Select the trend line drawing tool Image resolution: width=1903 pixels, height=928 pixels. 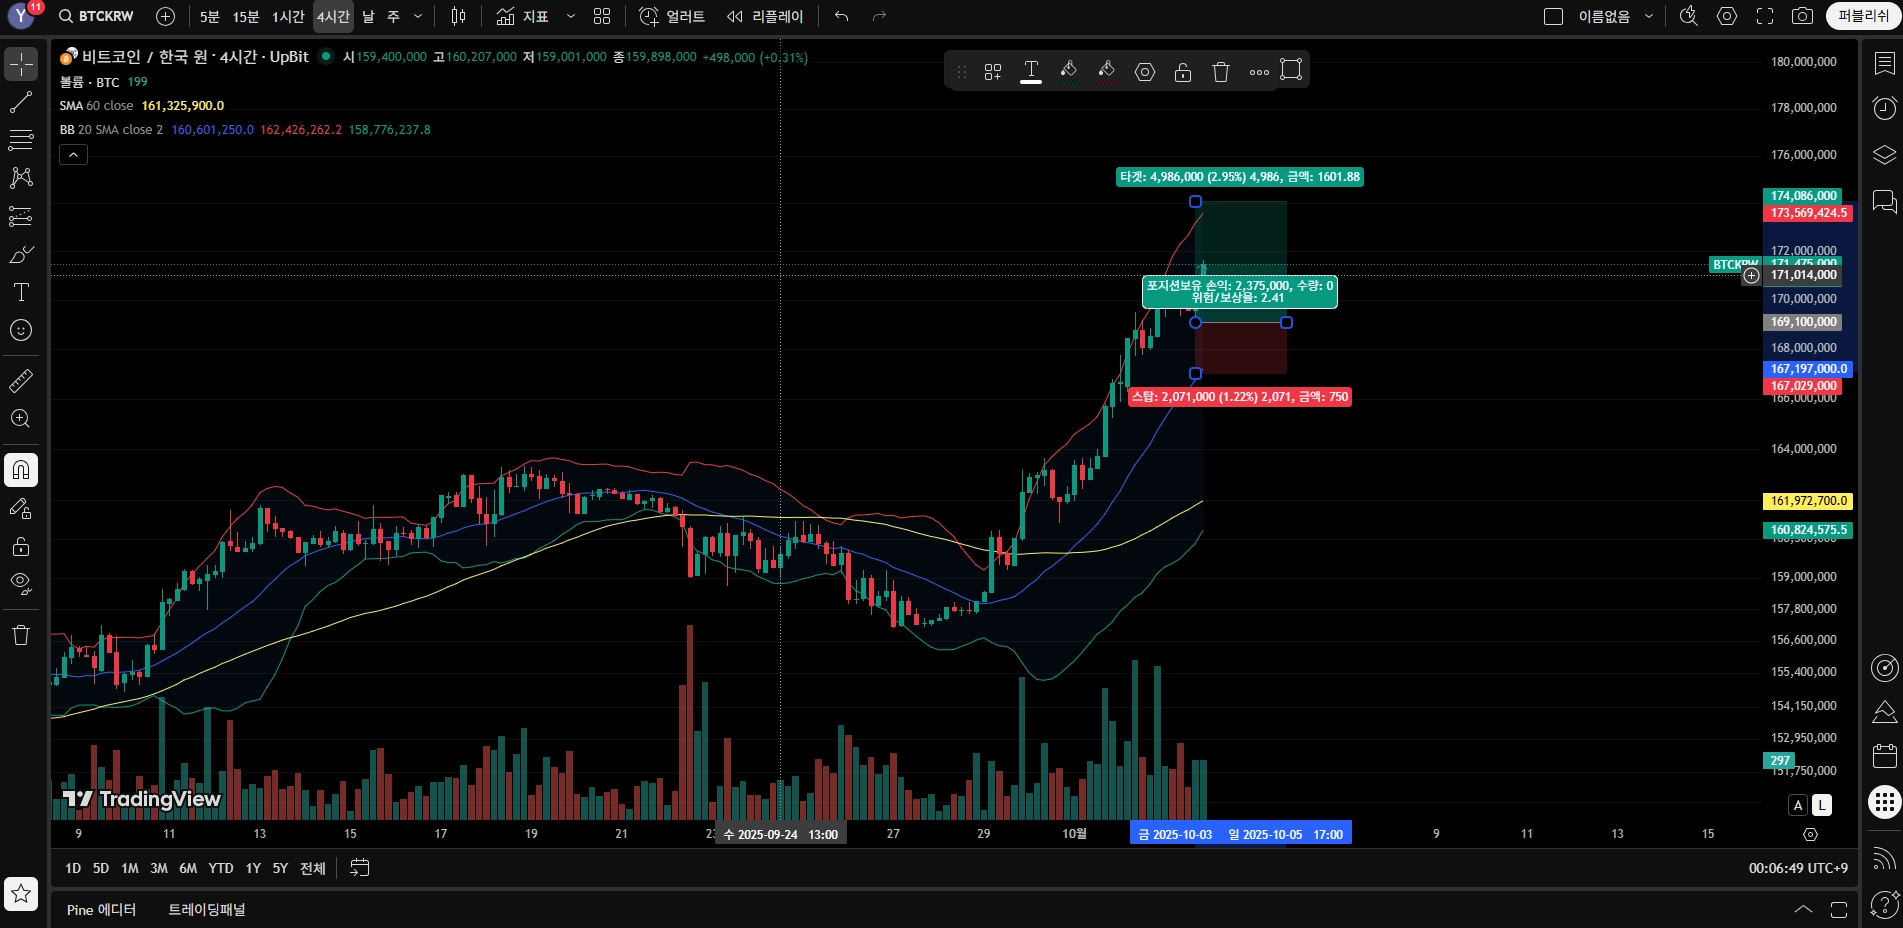21,102
